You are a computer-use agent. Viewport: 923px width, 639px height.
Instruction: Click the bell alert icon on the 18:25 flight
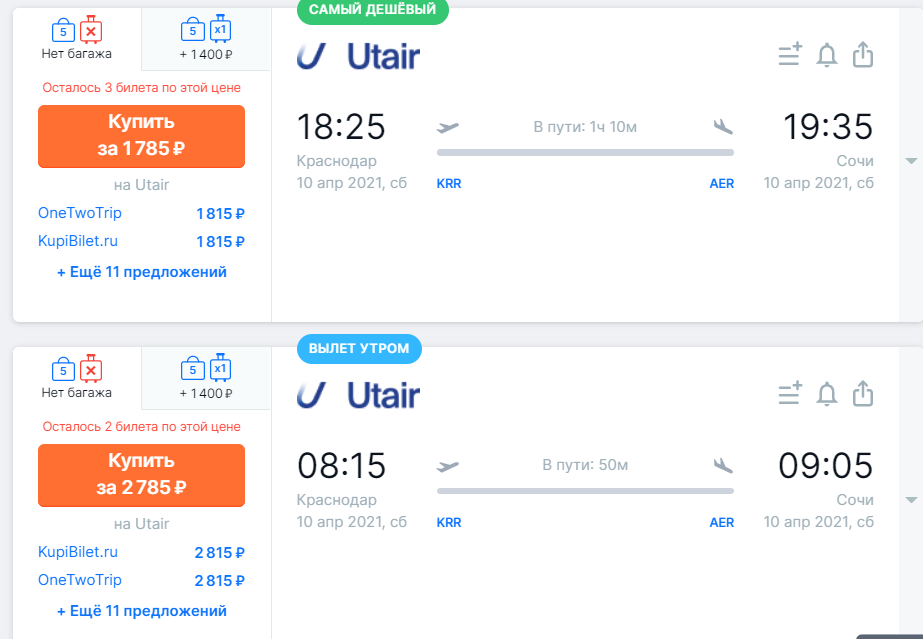point(826,55)
